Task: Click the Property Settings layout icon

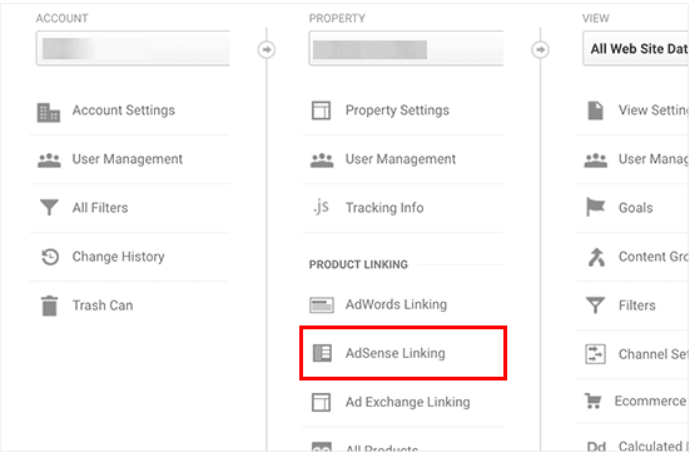Action: coord(321,110)
